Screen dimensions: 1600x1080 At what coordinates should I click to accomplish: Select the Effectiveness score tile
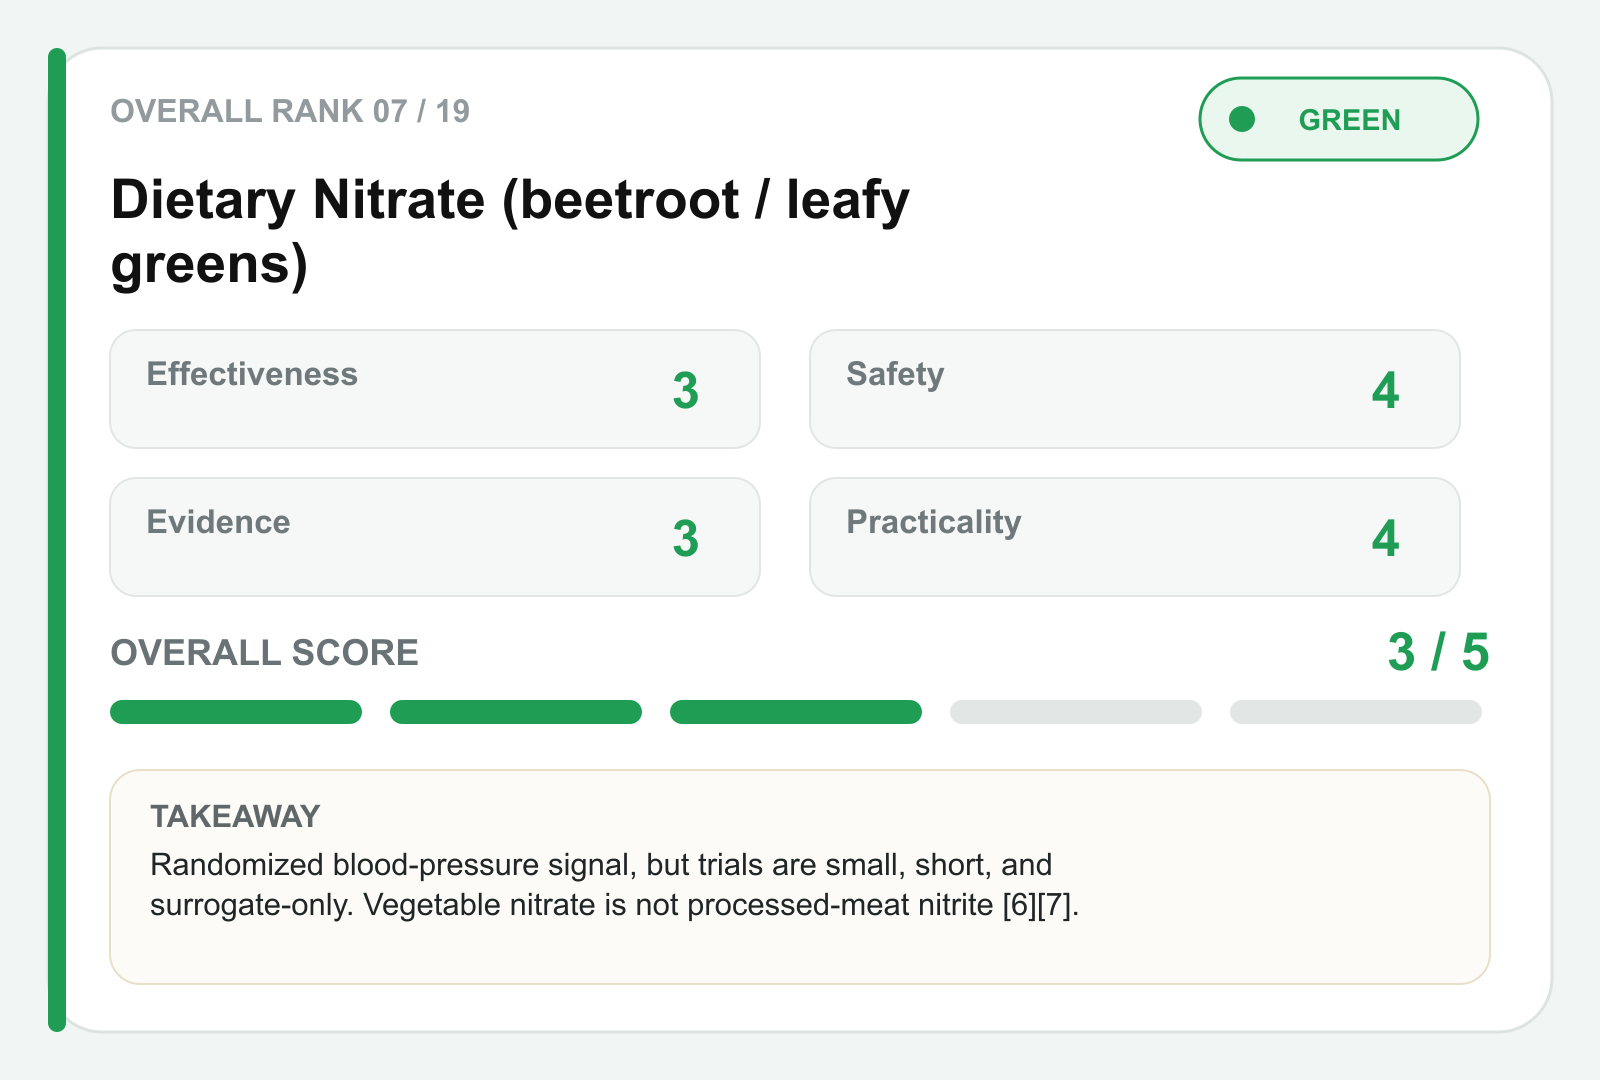click(435, 389)
